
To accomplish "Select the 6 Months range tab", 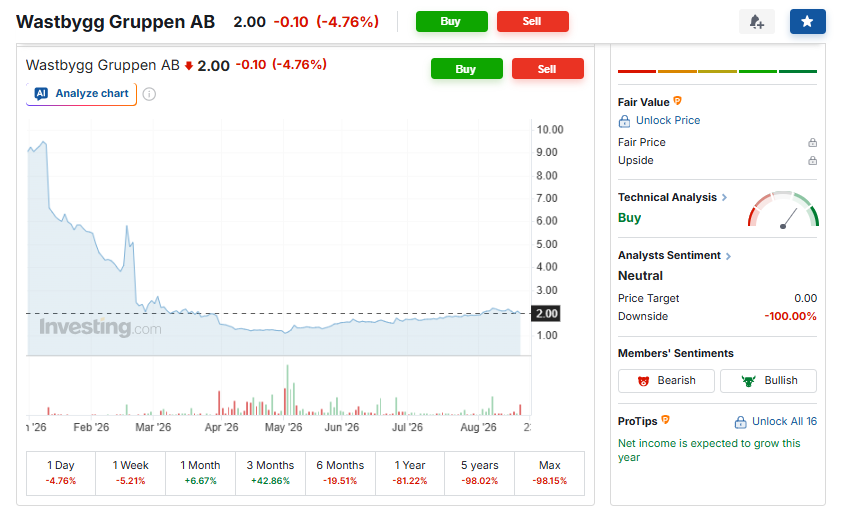I will pos(340,473).
